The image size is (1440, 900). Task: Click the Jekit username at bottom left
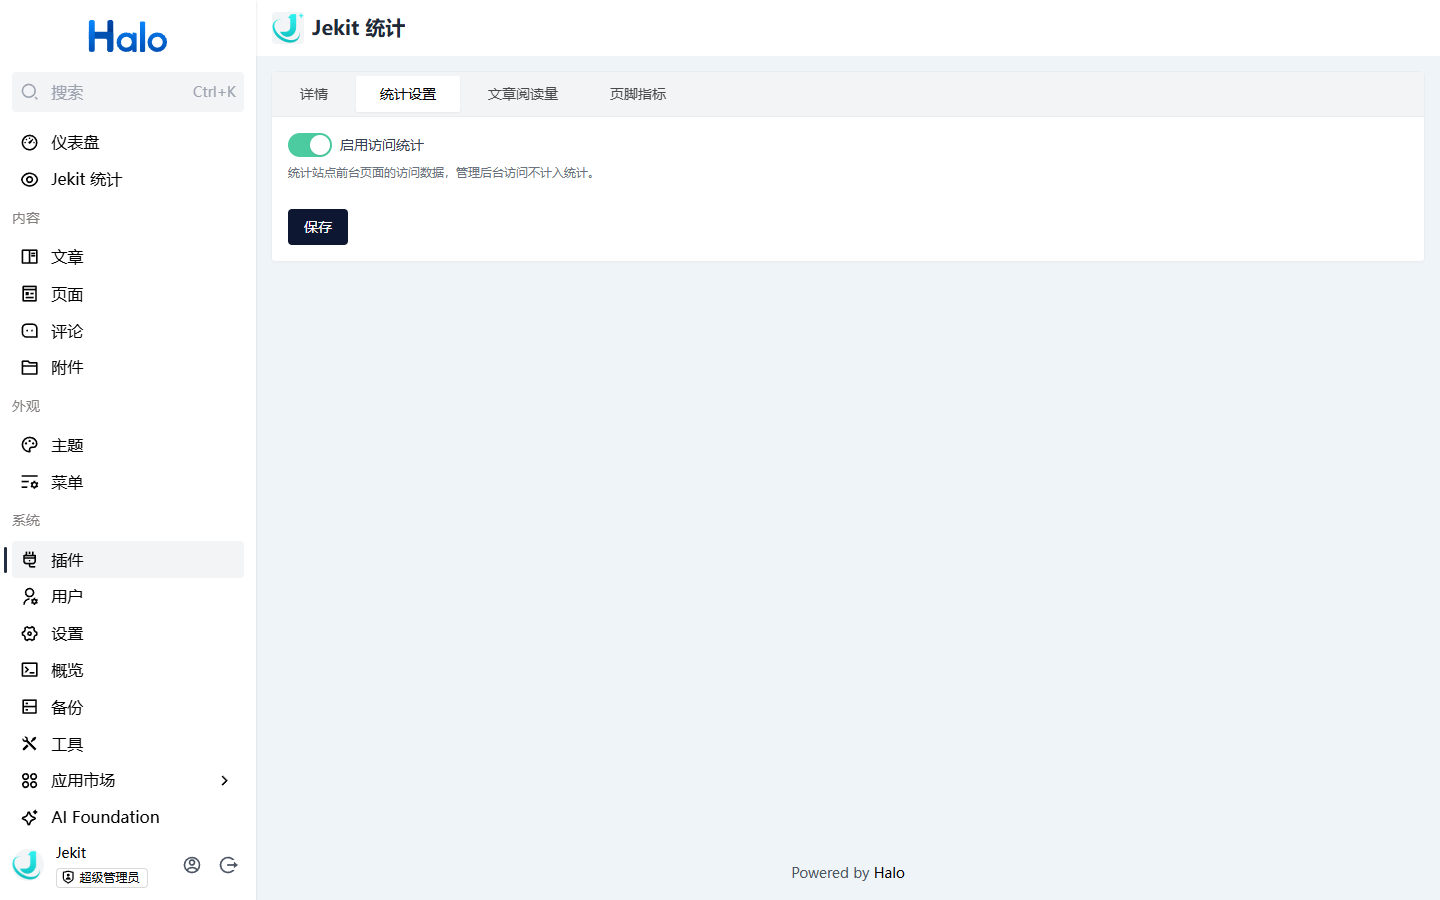[x=71, y=853]
